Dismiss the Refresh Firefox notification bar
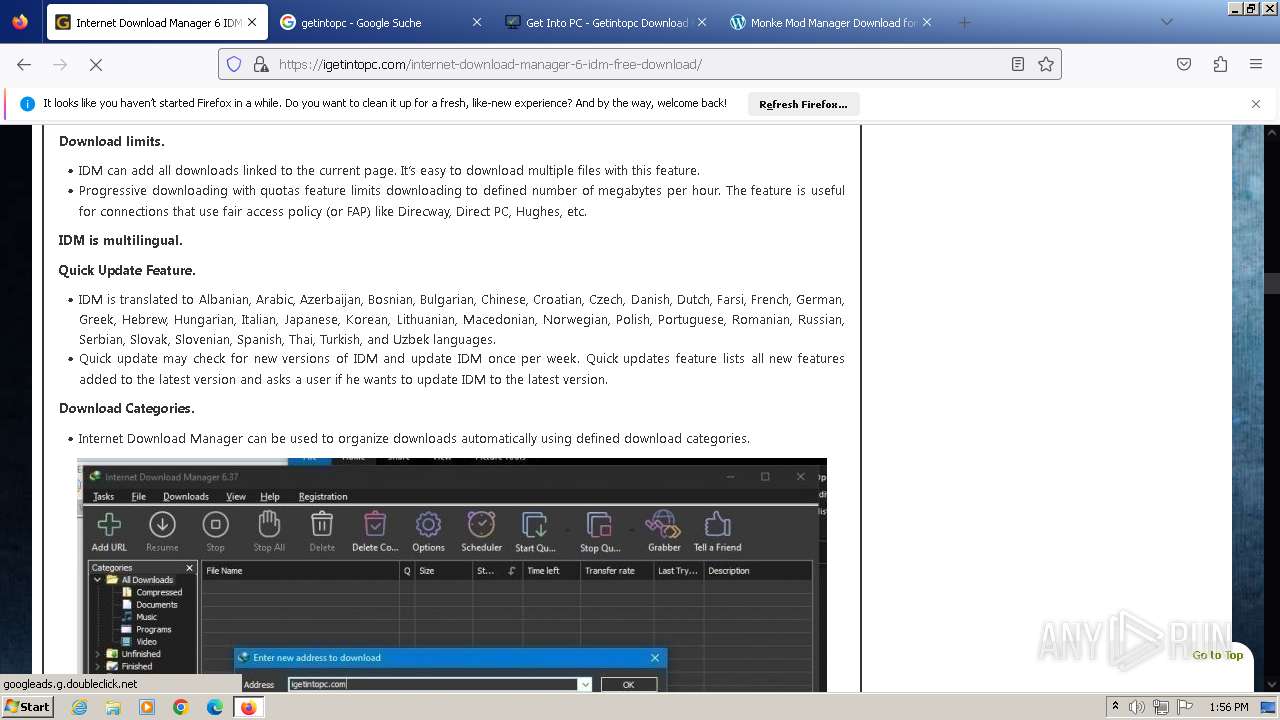 tap(1256, 104)
